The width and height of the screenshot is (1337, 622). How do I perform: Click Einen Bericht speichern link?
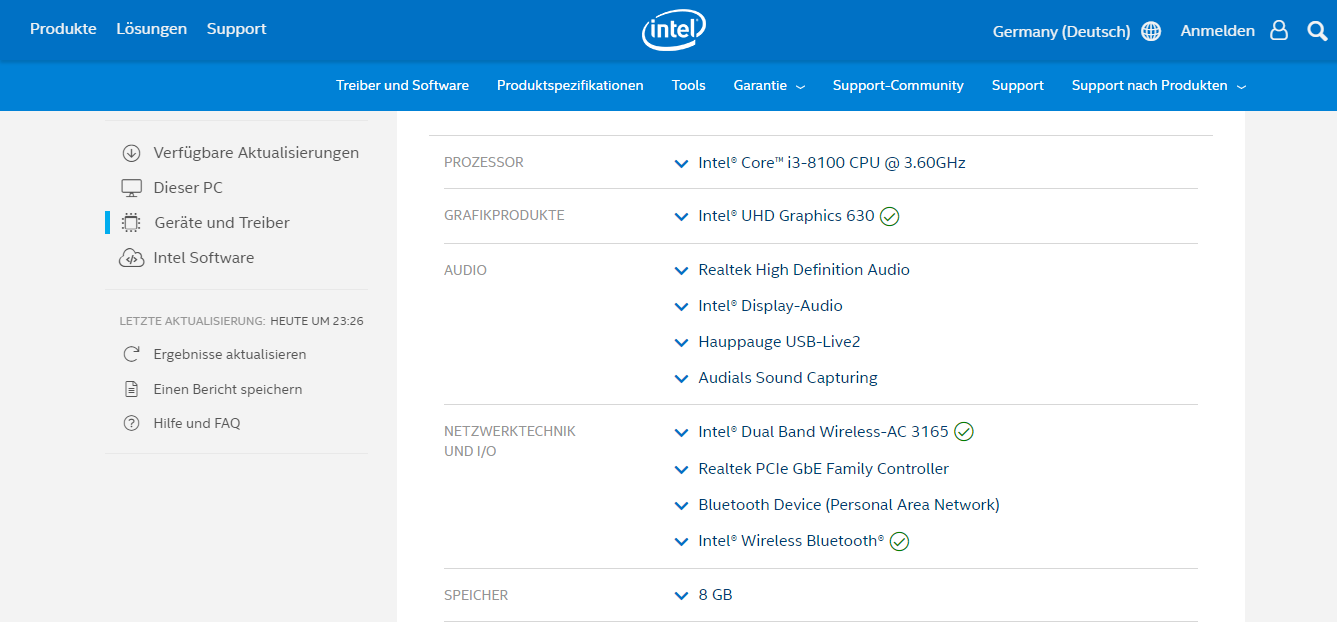coord(228,389)
